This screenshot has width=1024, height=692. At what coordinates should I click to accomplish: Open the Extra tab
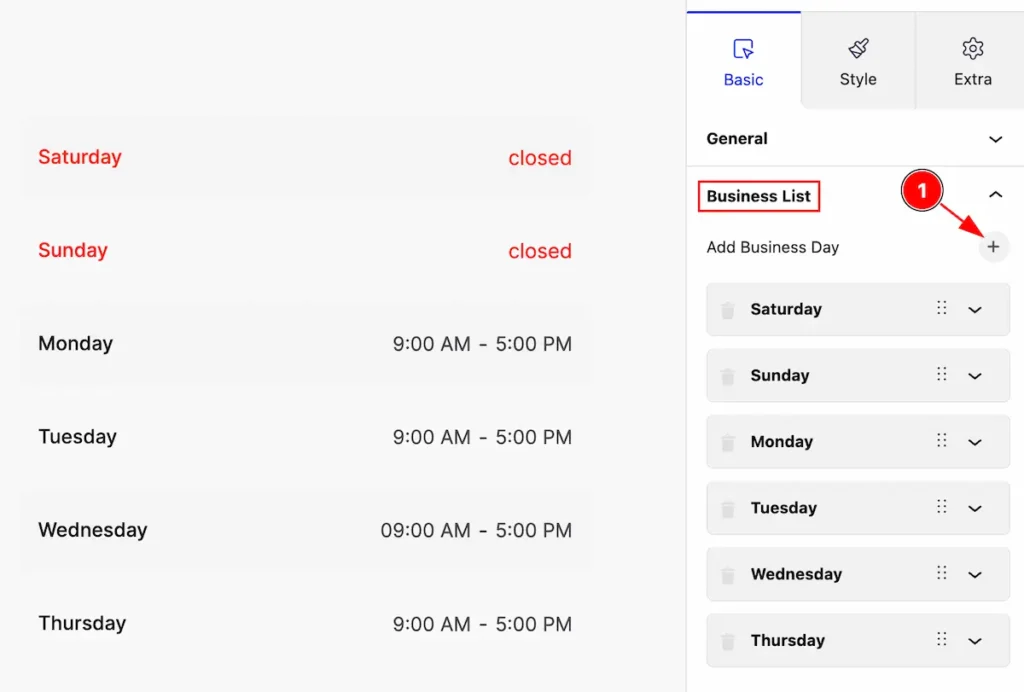(972, 61)
